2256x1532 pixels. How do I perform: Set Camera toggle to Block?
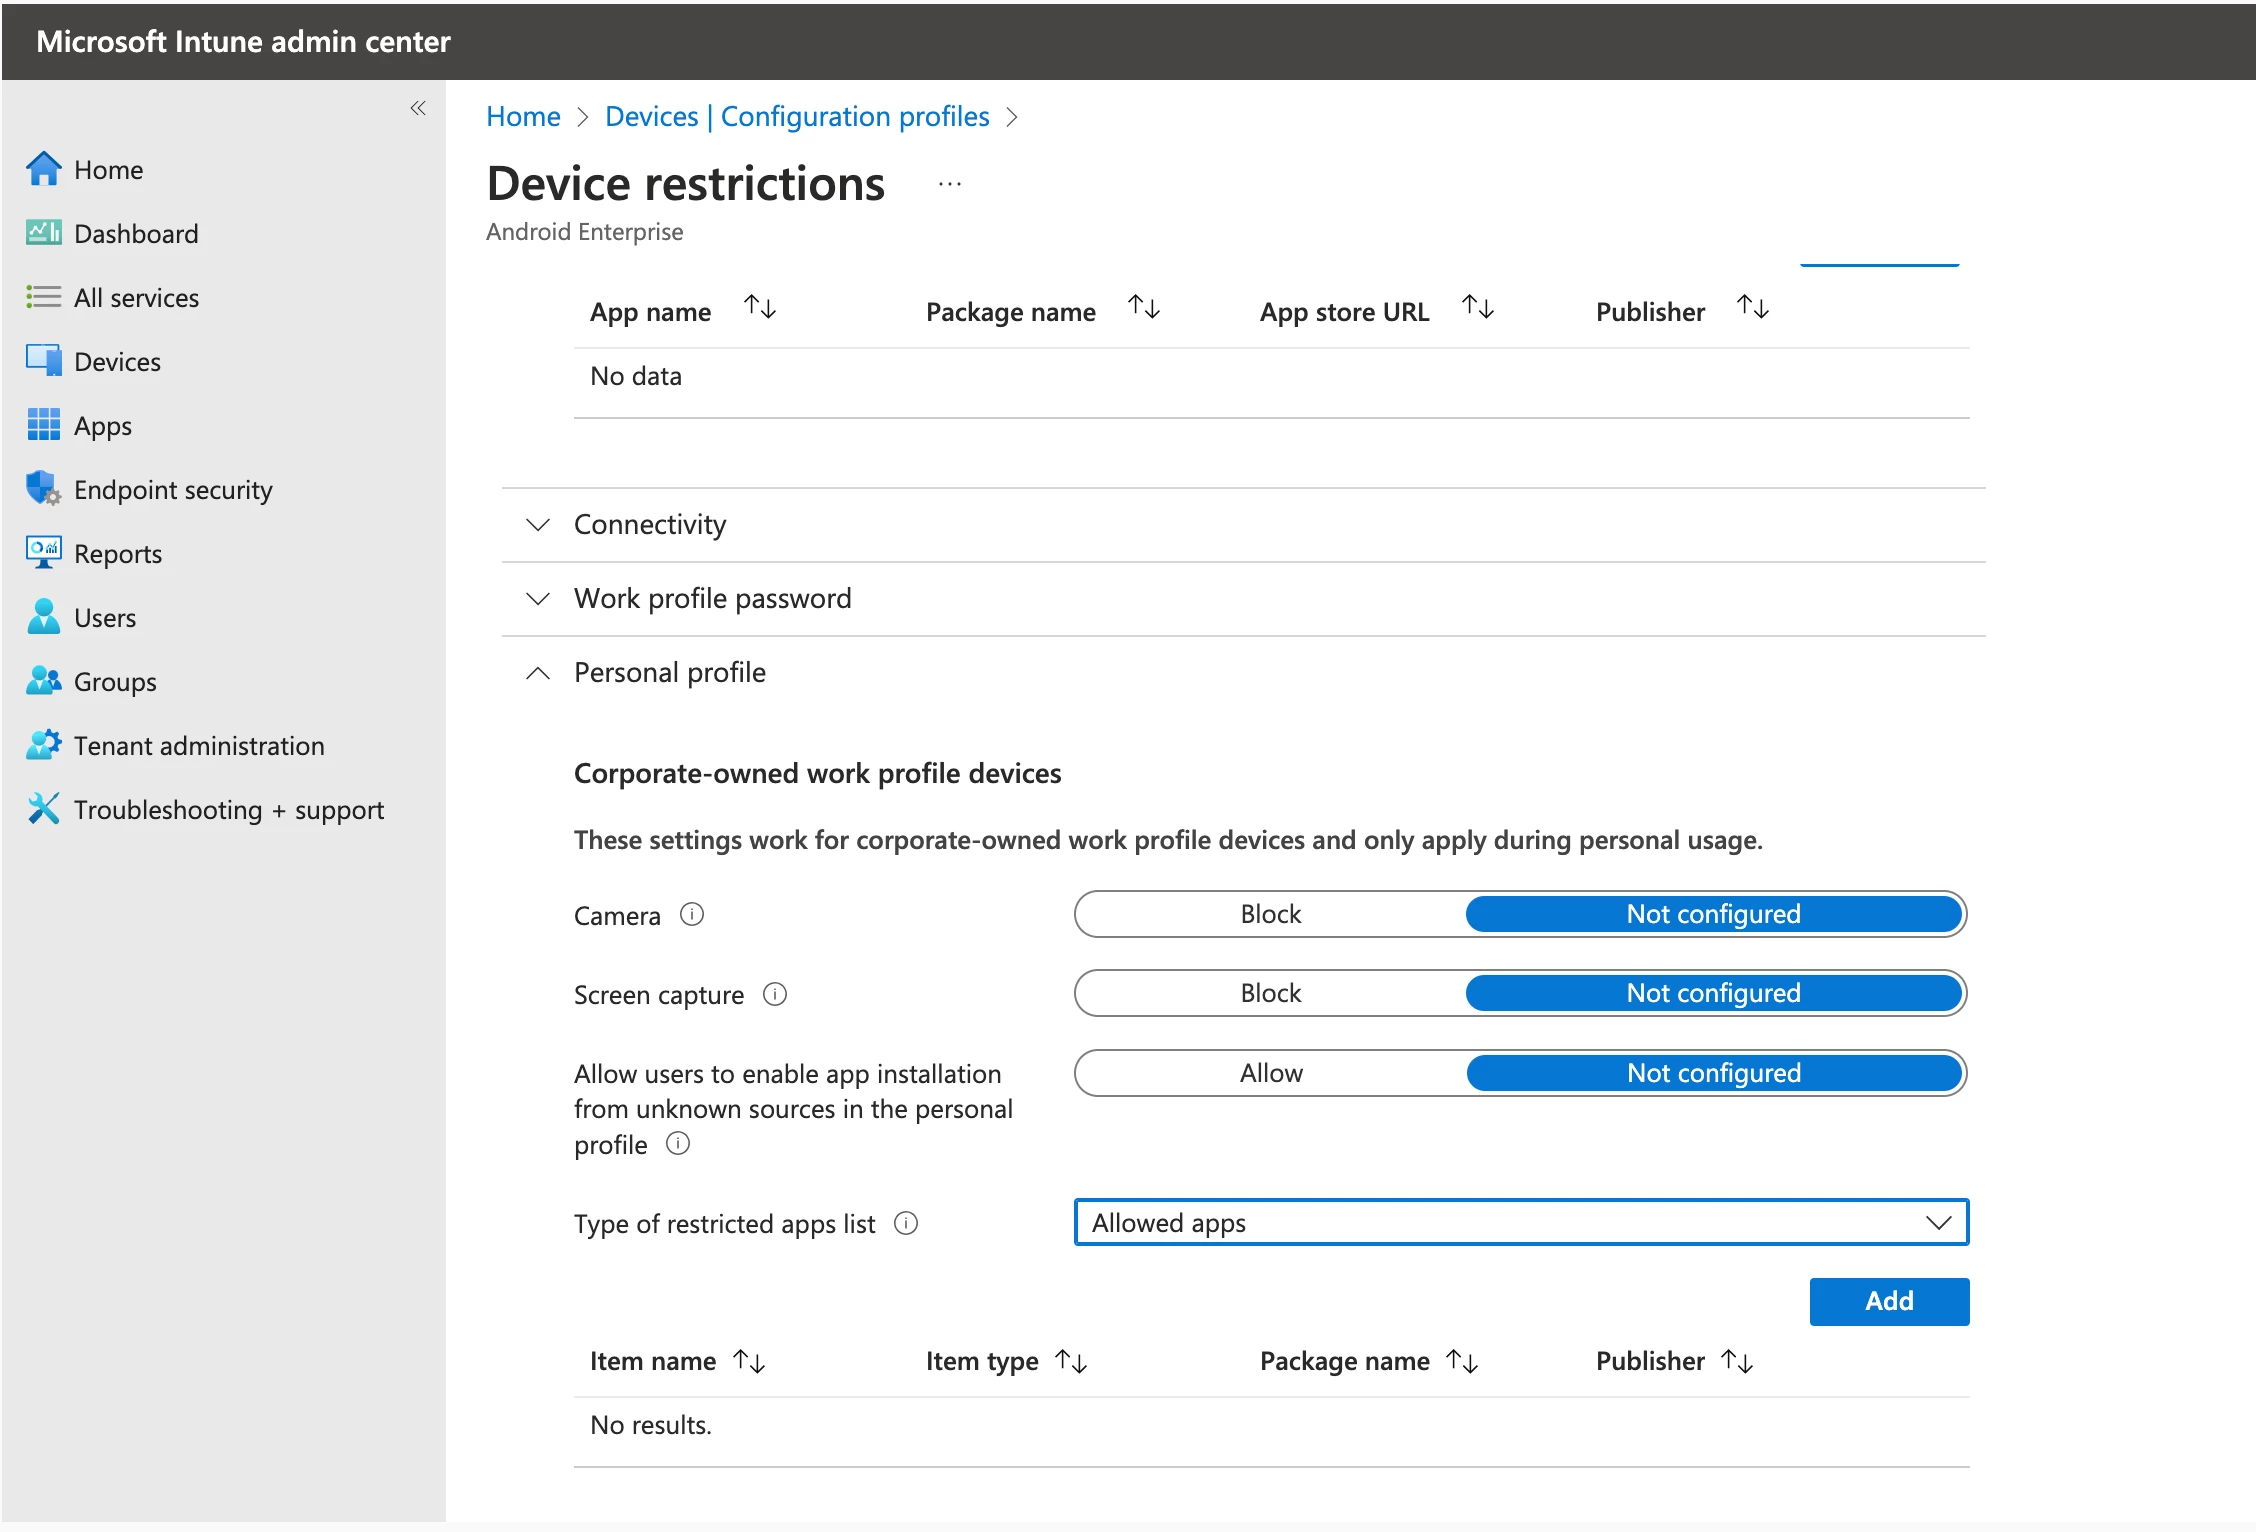1270,914
